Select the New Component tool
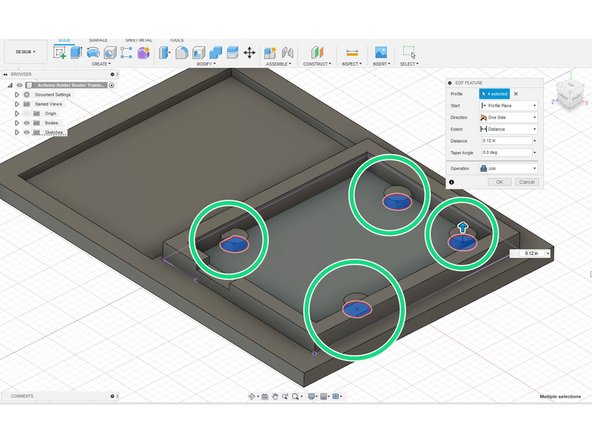Image resolution: width=592 pixels, height=444 pixels. tap(270, 52)
